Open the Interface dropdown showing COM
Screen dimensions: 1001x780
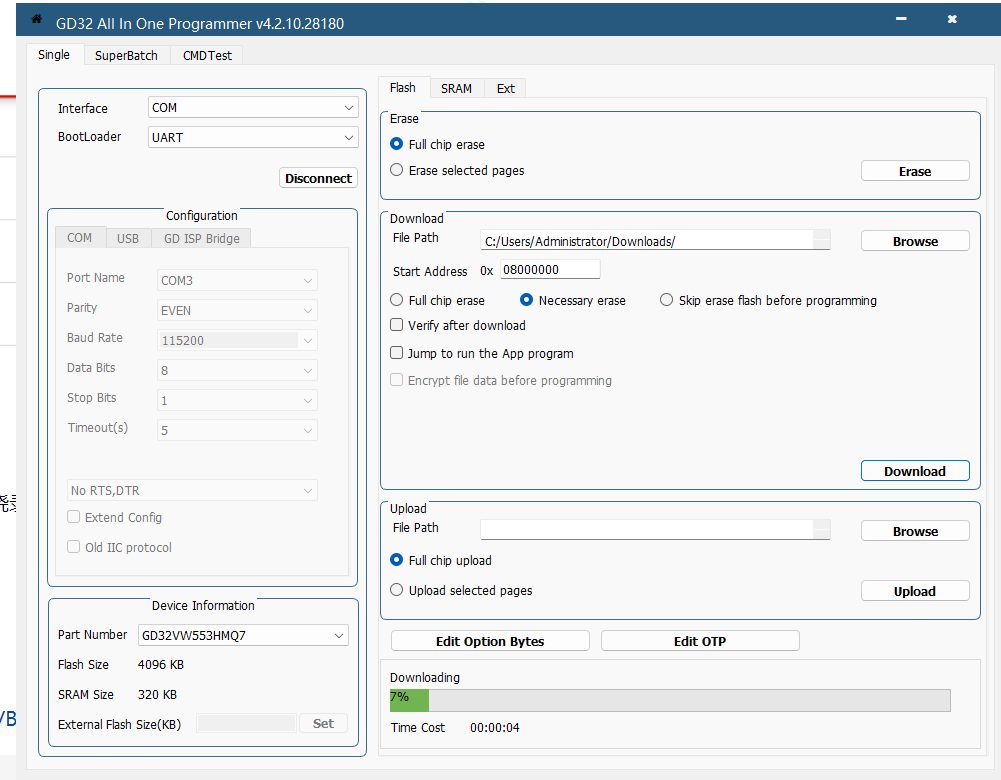point(253,108)
